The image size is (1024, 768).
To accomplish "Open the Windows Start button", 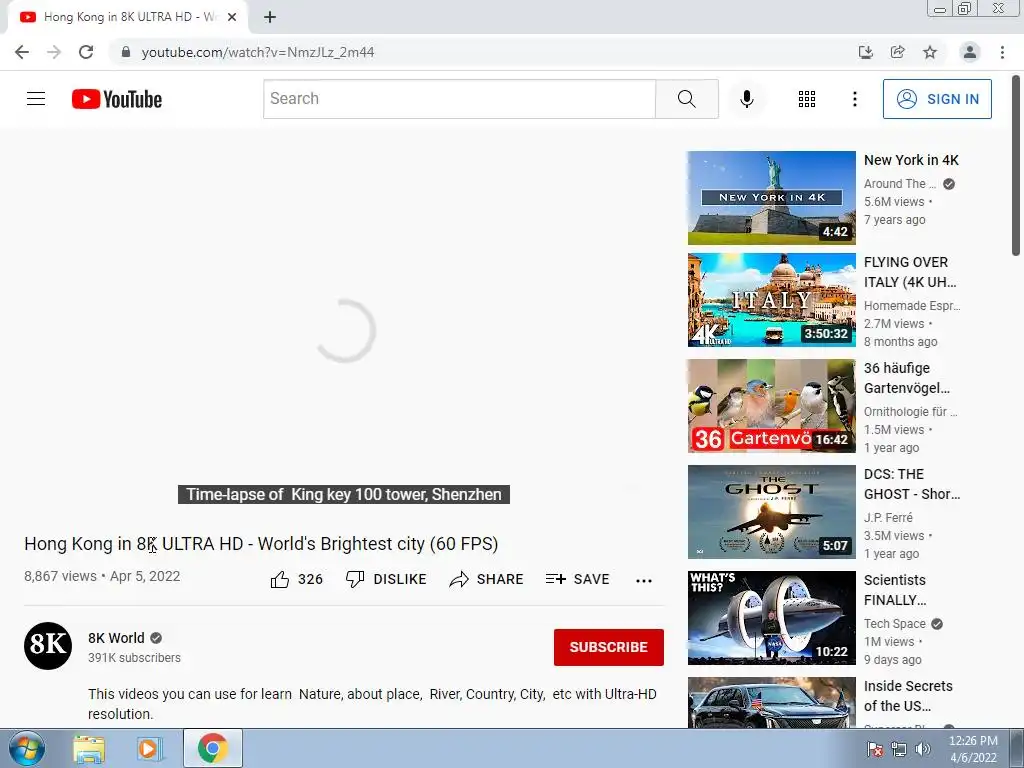I will pyautogui.click(x=27, y=749).
